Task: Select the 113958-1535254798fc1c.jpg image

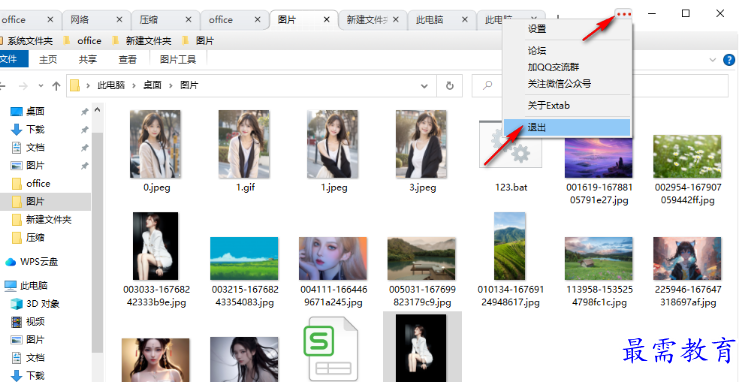Action: (x=599, y=259)
